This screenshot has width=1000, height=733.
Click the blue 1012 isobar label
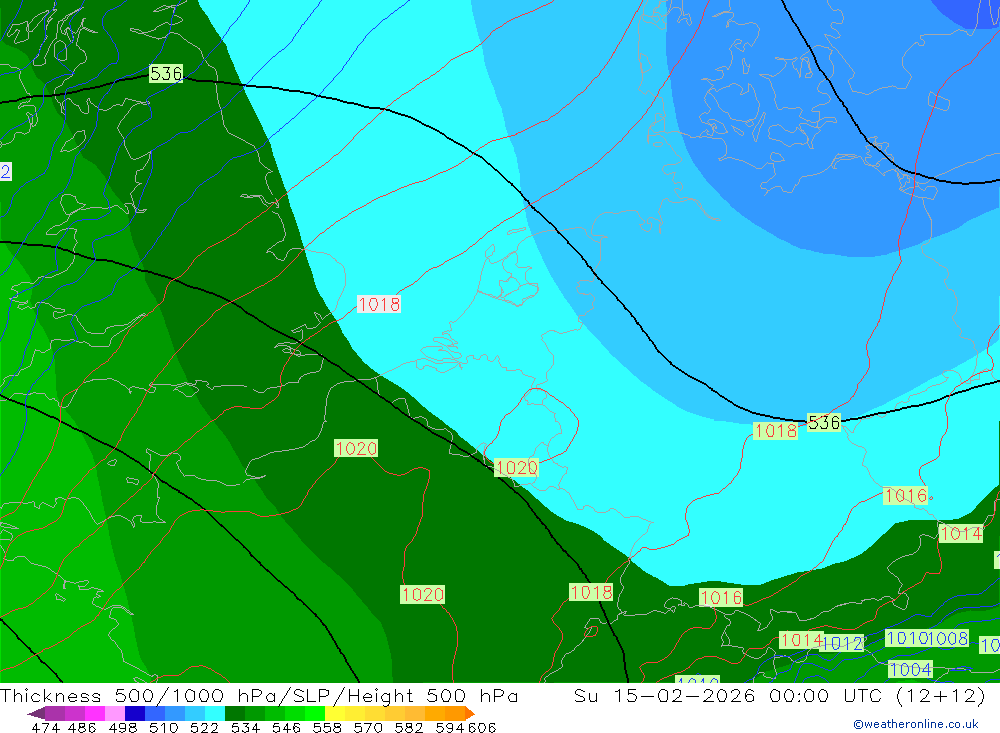tap(842, 643)
